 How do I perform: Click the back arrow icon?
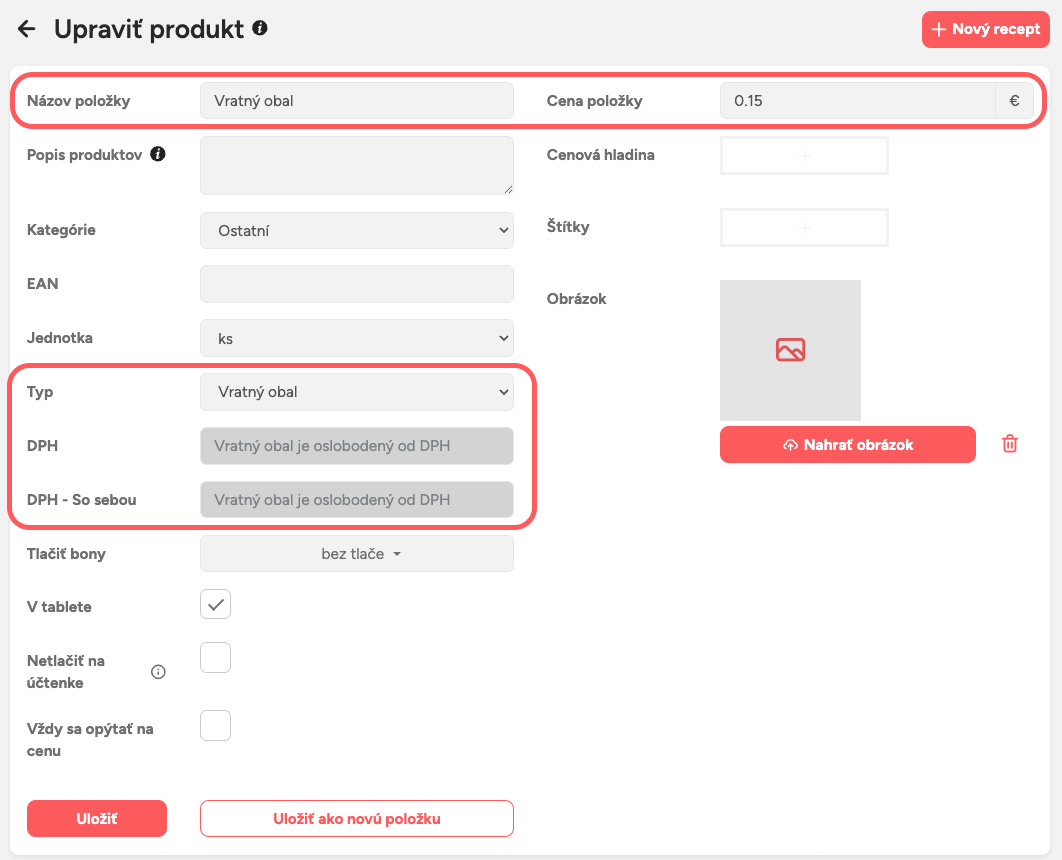click(27, 29)
